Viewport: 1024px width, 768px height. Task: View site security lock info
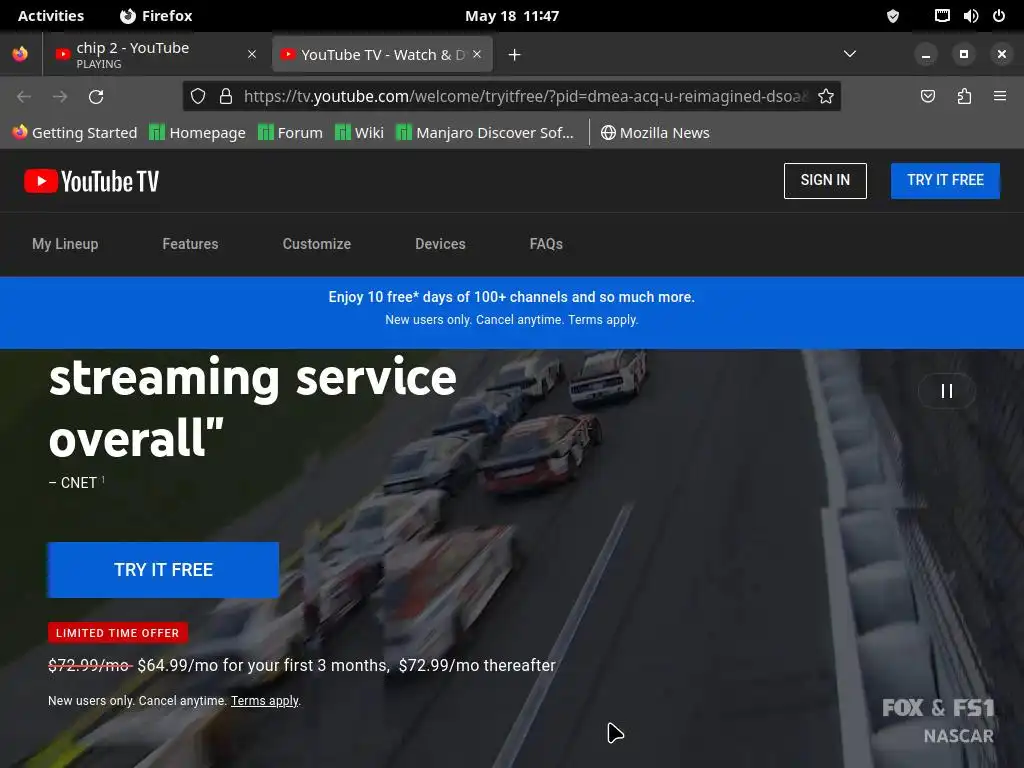pyautogui.click(x=226, y=97)
